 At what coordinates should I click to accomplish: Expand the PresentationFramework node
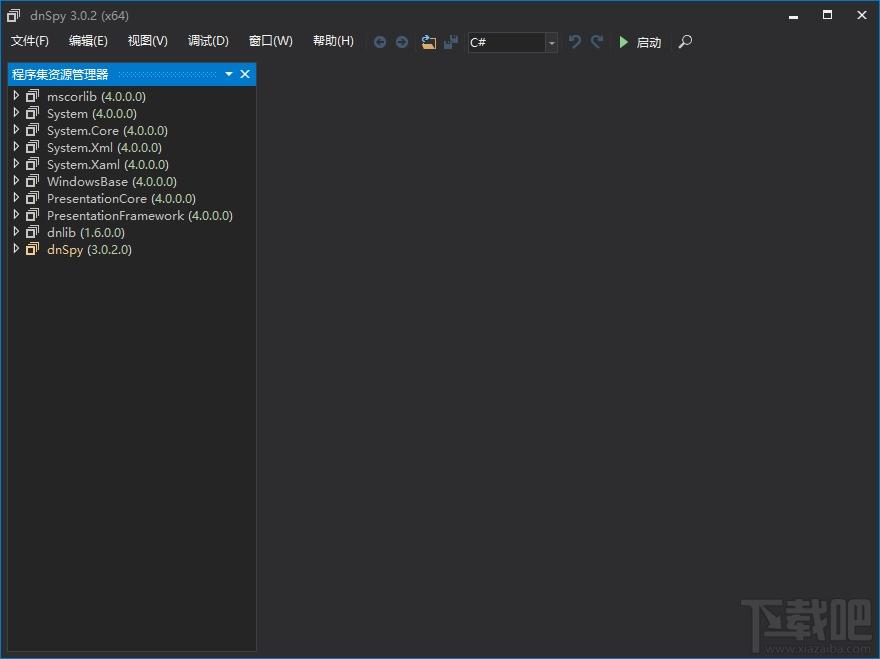16,214
